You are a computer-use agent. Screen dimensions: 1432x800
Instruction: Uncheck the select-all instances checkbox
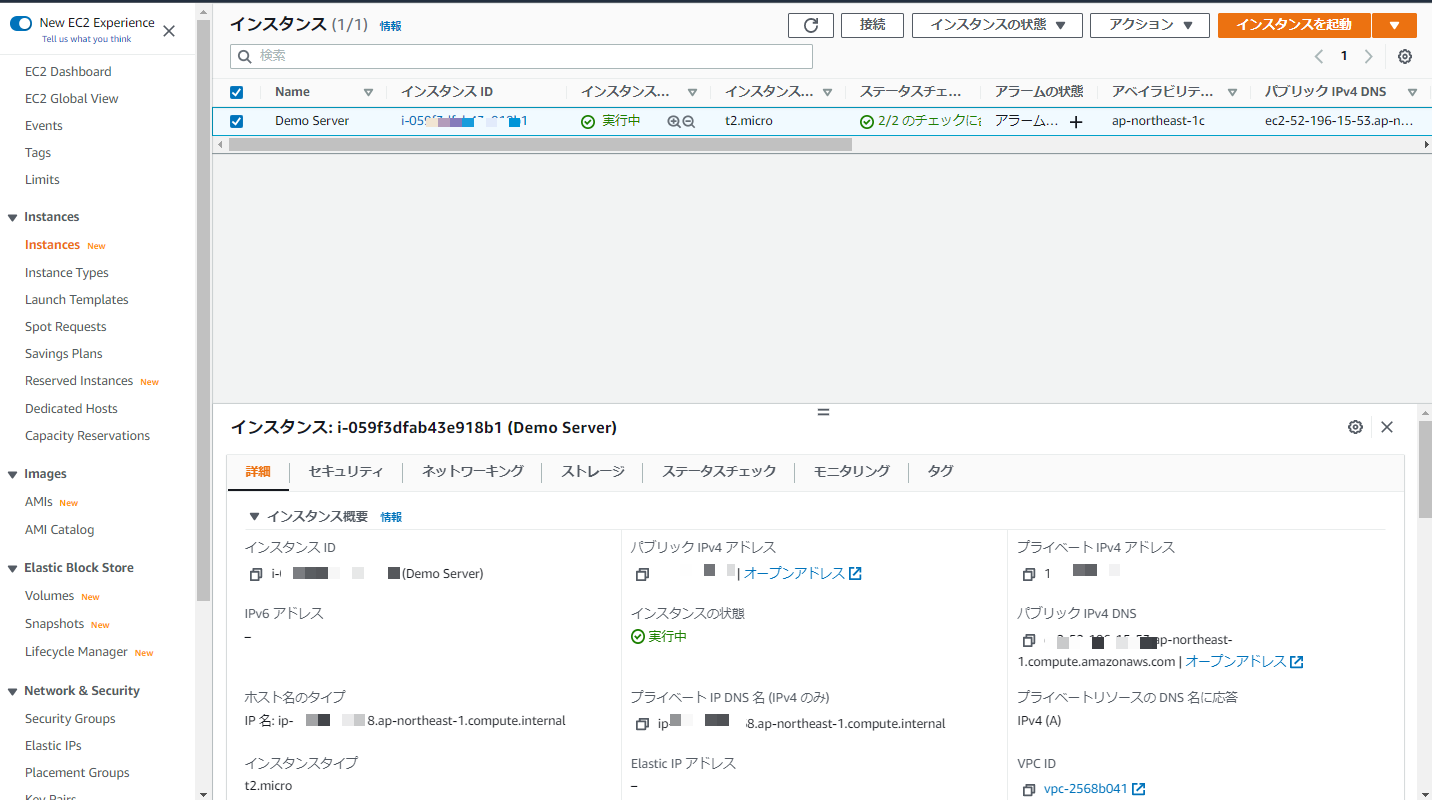click(237, 92)
